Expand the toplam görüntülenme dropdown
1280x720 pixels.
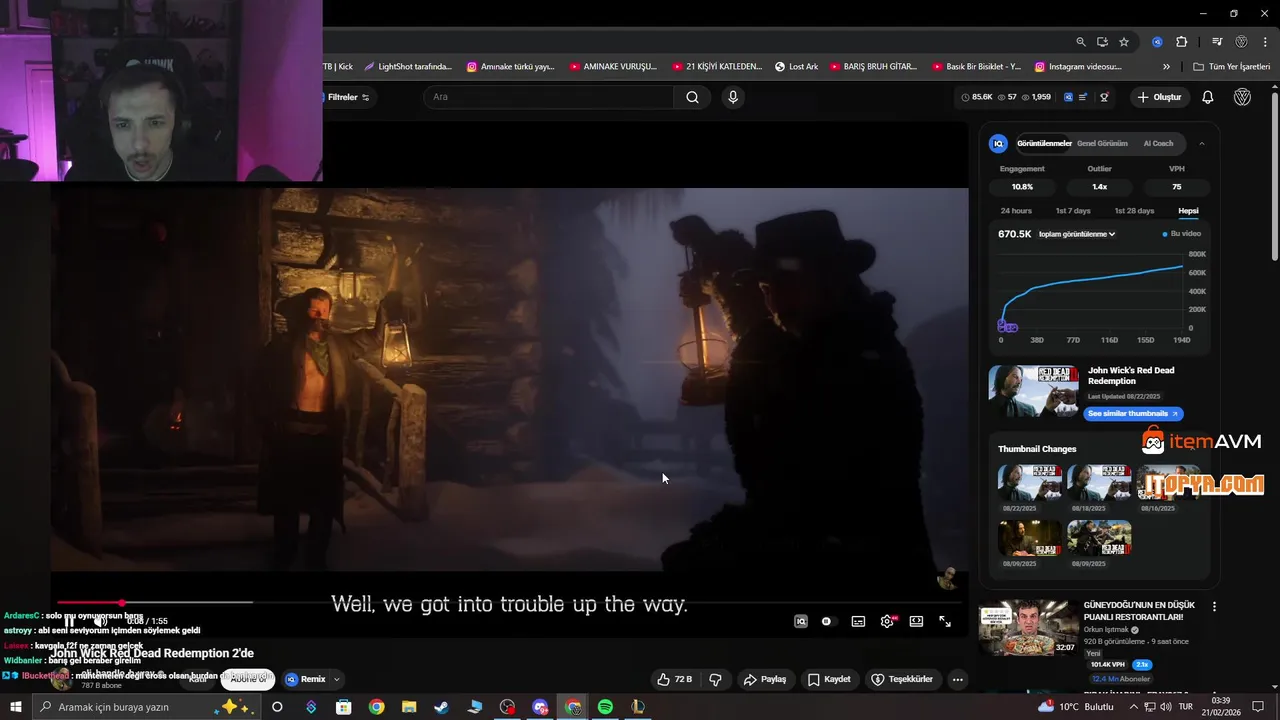click(x=1077, y=234)
